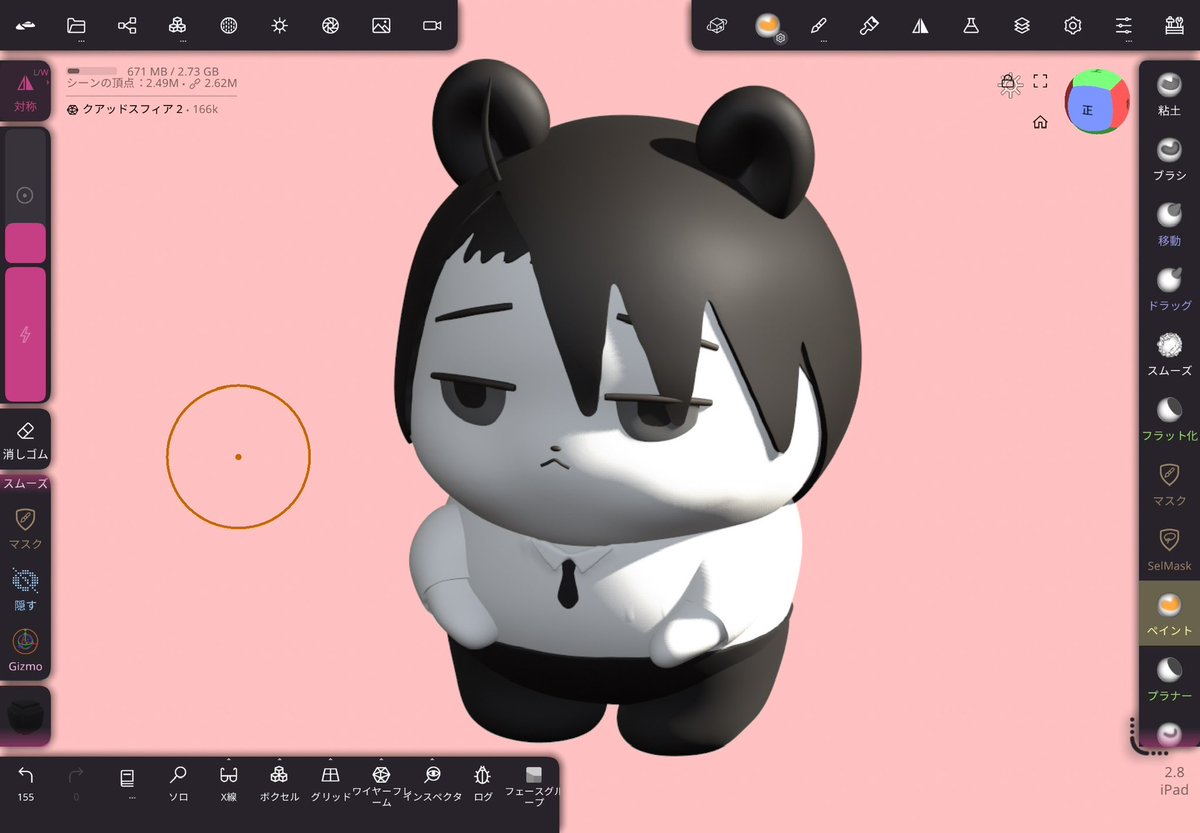
Task: Select the フラット化 flatten tool
Action: [x=1169, y=418]
